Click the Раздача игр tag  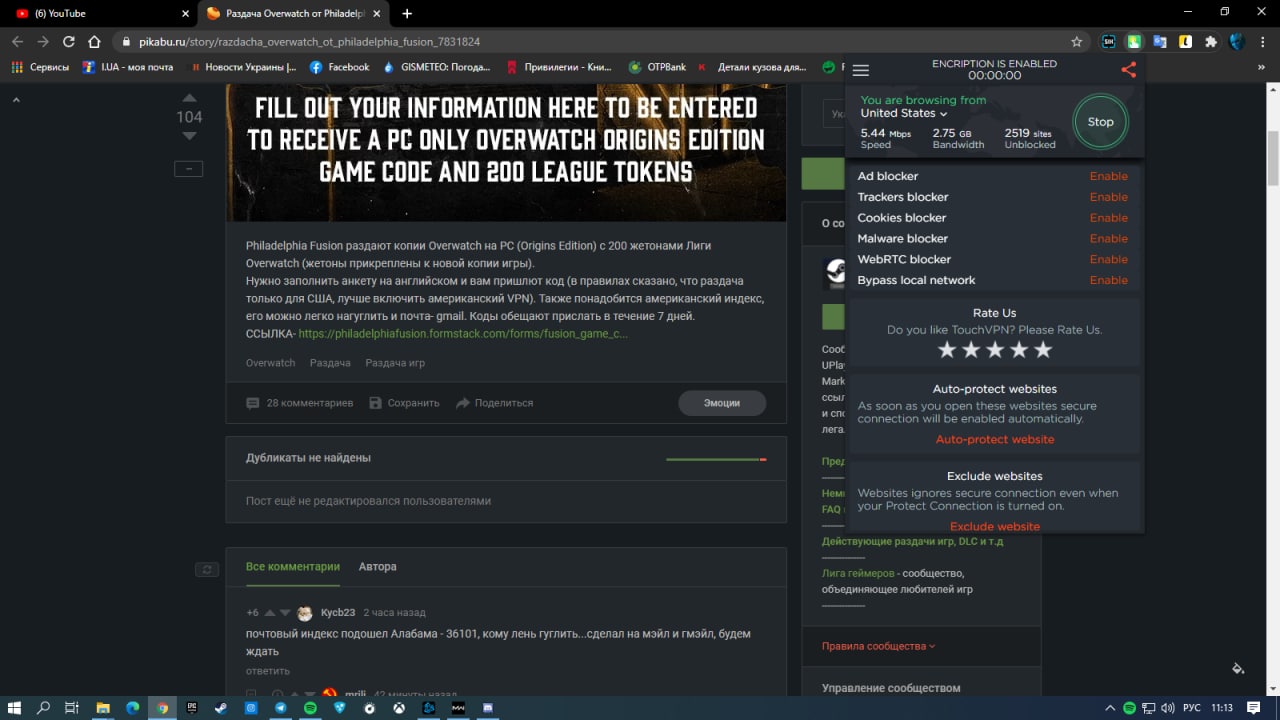click(x=395, y=363)
